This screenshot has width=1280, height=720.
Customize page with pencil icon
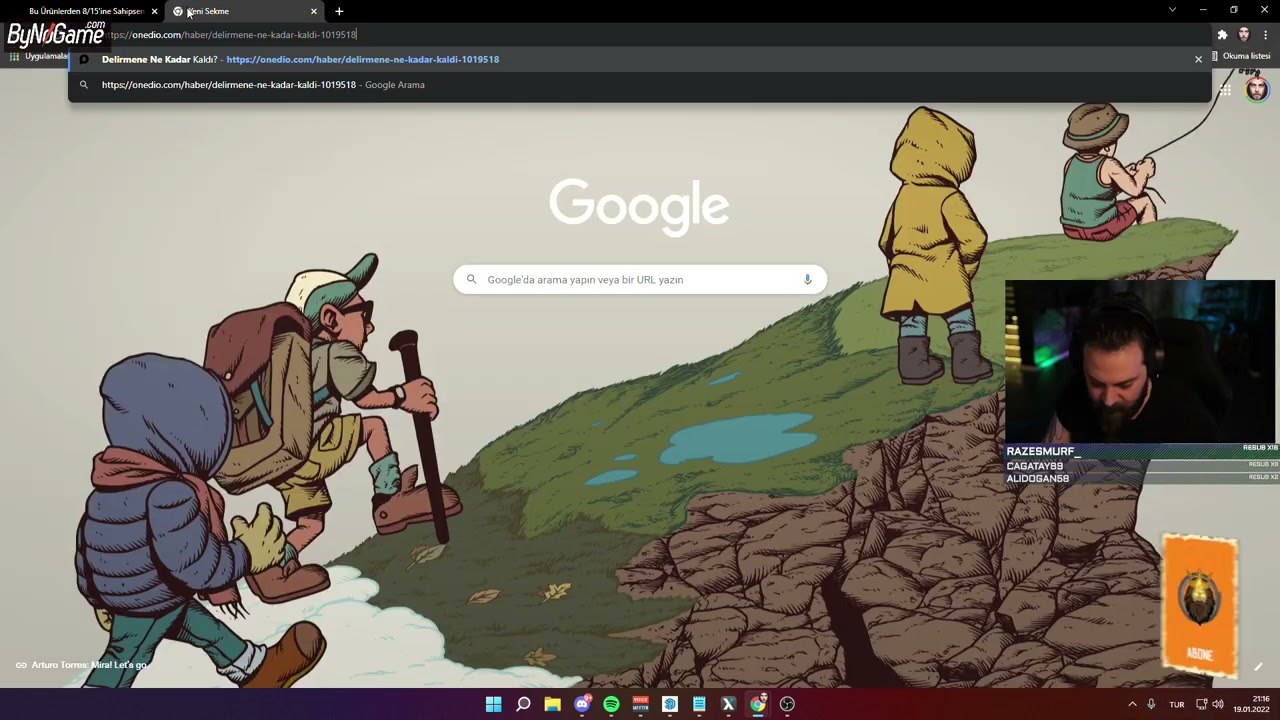1258,667
